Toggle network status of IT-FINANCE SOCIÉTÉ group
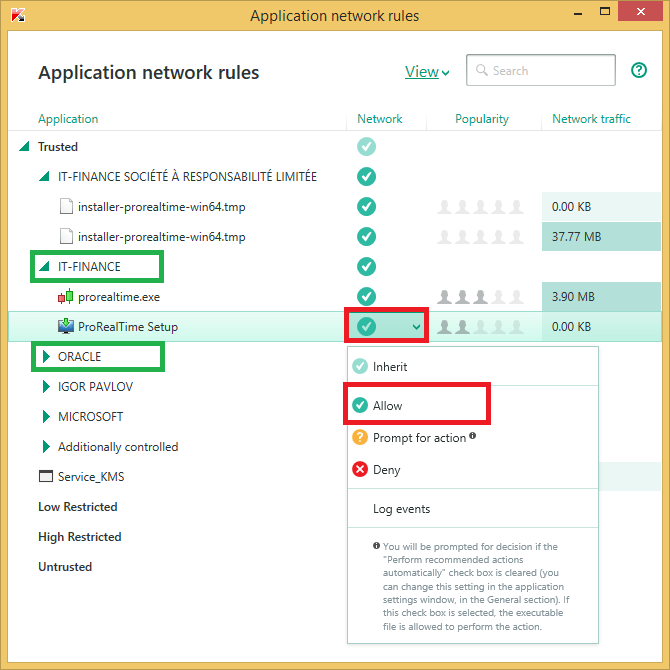The width and height of the screenshot is (670, 670). pyautogui.click(x=366, y=176)
